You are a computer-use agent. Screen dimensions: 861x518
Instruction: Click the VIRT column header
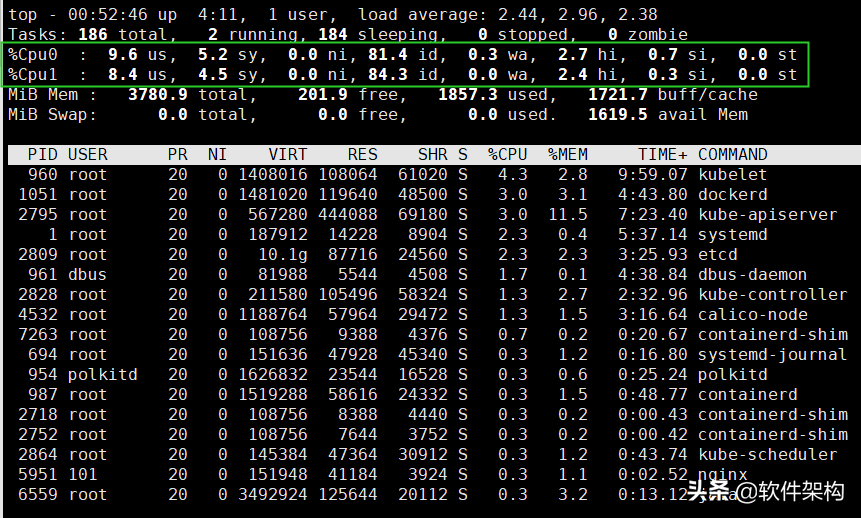click(287, 154)
